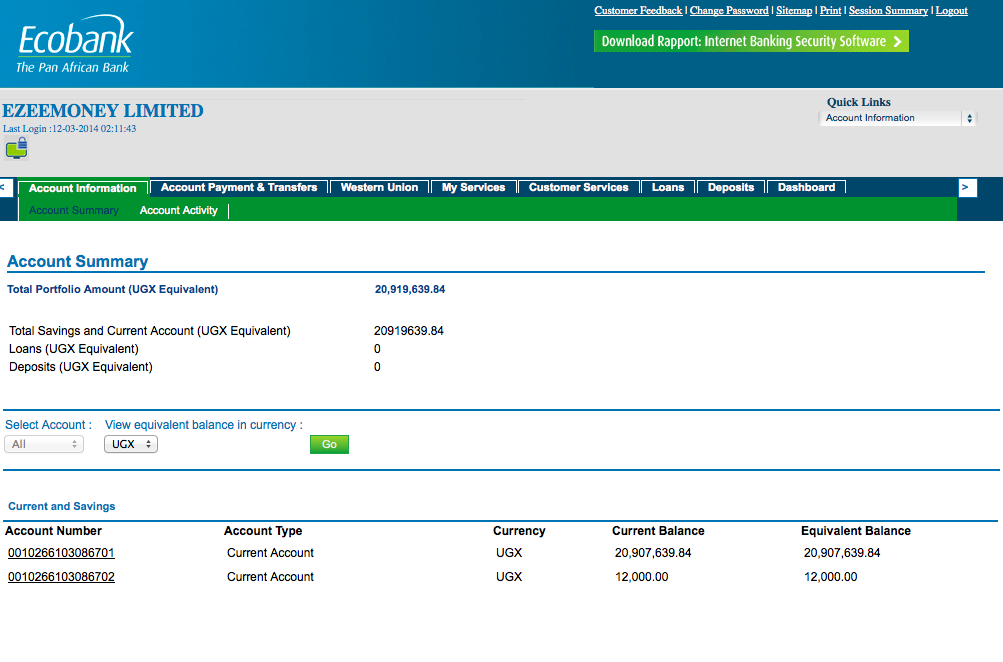Click account number 0010266103086702

point(59,576)
